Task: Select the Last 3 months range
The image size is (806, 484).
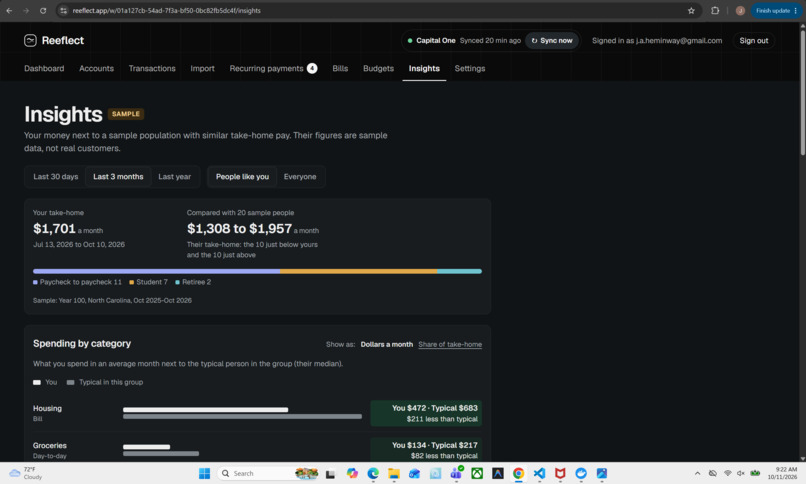Action: (118, 177)
